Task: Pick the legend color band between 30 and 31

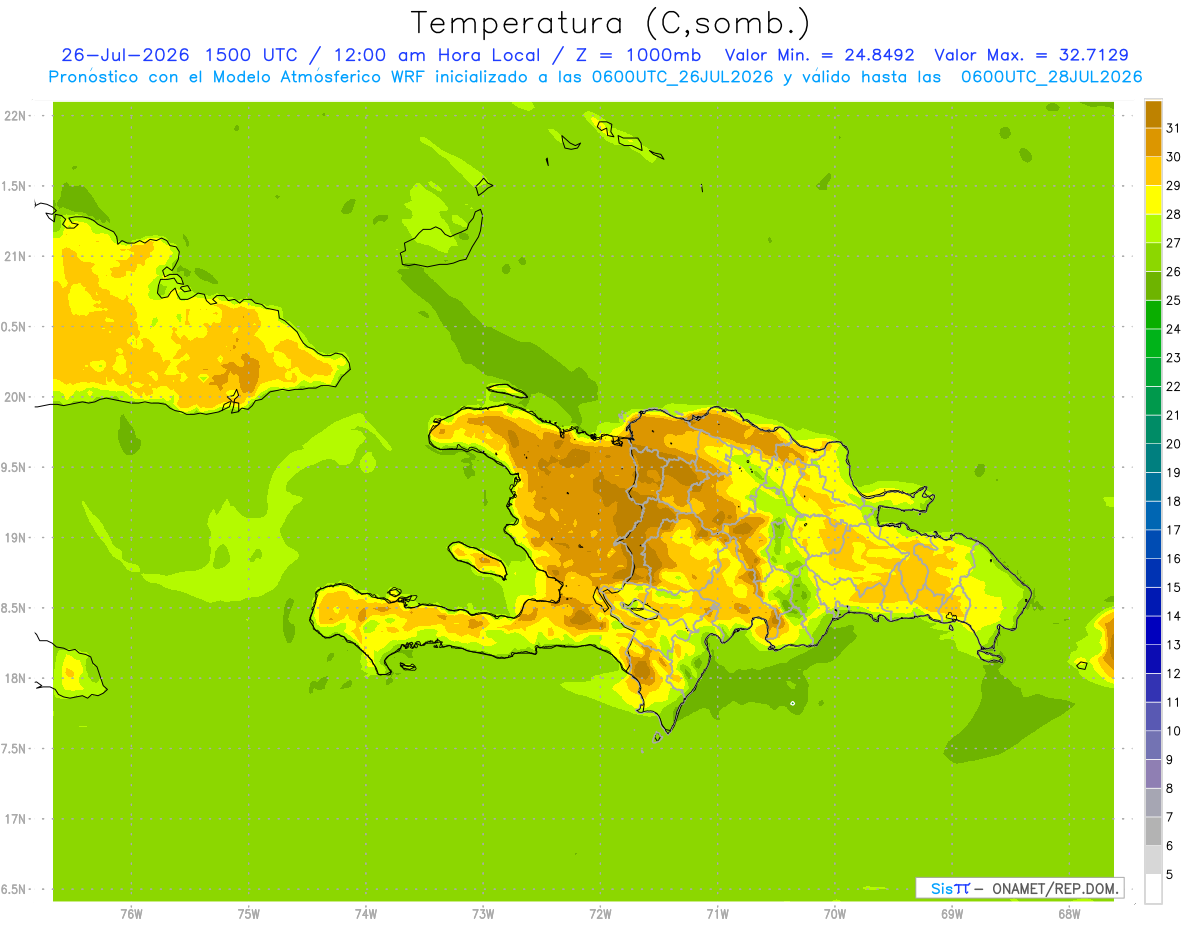Action: tap(1153, 143)
